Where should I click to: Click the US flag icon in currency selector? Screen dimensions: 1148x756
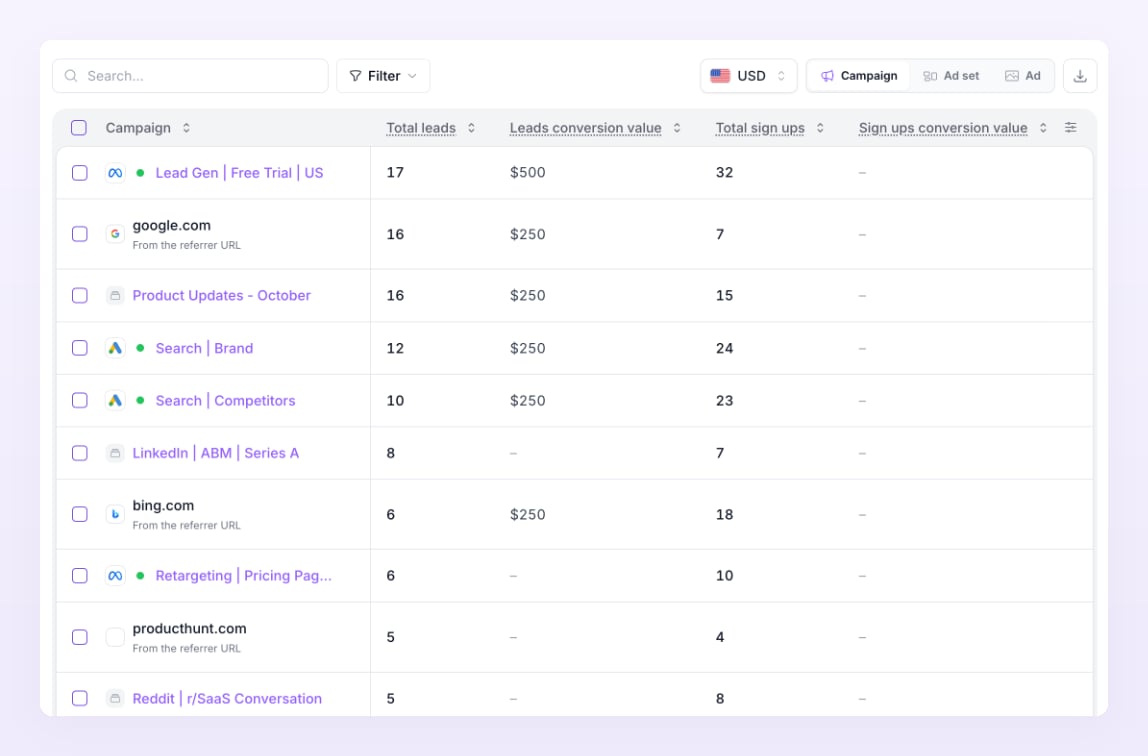[720, 76]
